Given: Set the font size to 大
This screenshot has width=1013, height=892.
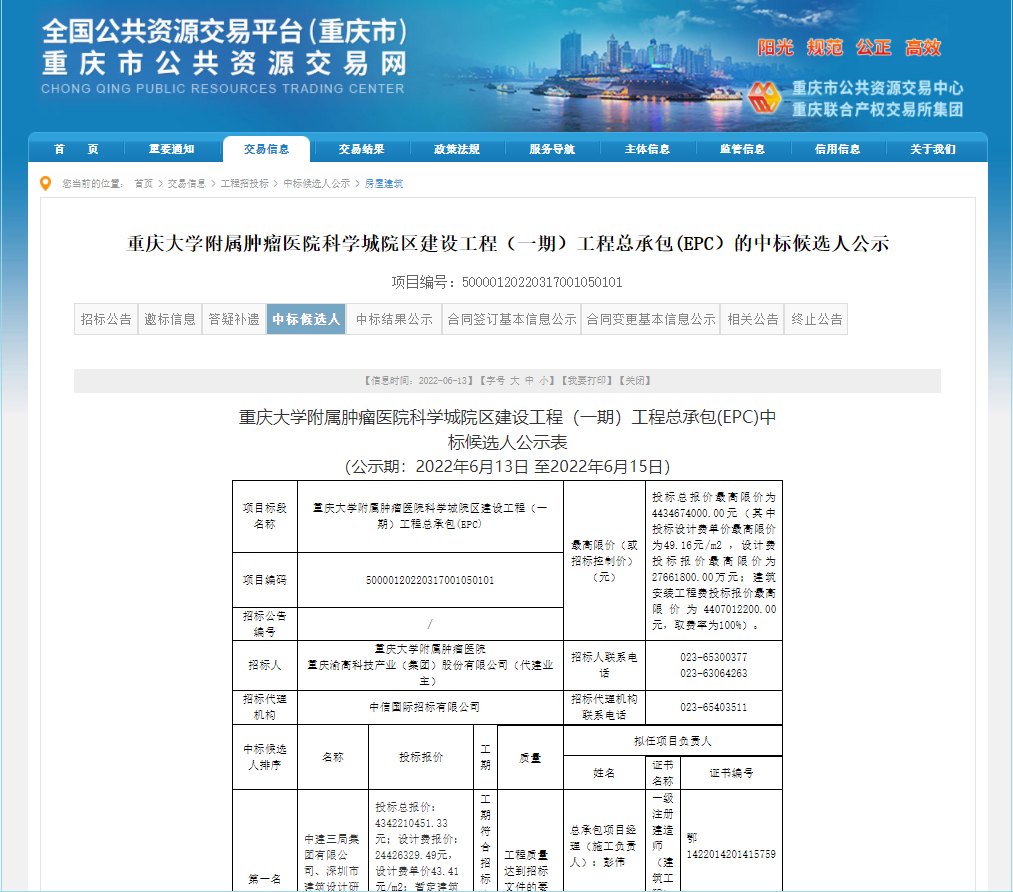Looking at the screenshot, I should [515, 381].
